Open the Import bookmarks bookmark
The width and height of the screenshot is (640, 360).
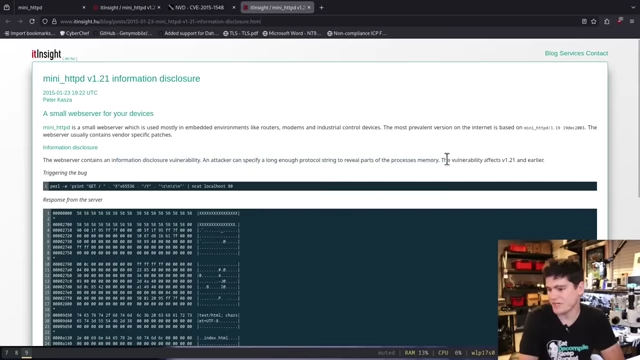pos(29,33)
